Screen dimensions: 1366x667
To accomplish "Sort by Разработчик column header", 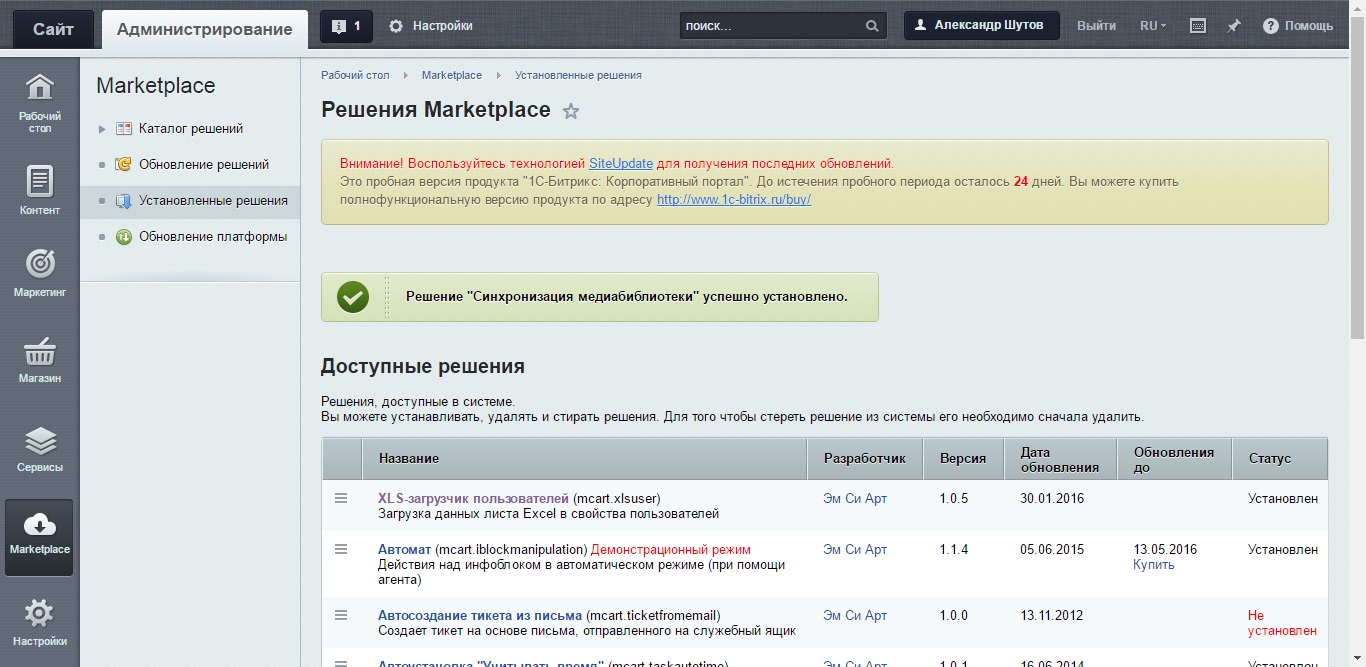I will 865,459.
